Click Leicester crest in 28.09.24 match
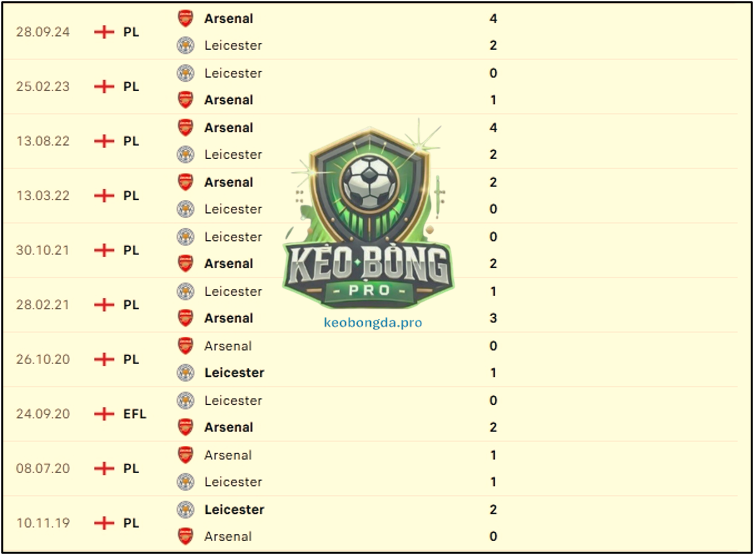The width and height of the screenshot is (755, 556). (185, 45)
